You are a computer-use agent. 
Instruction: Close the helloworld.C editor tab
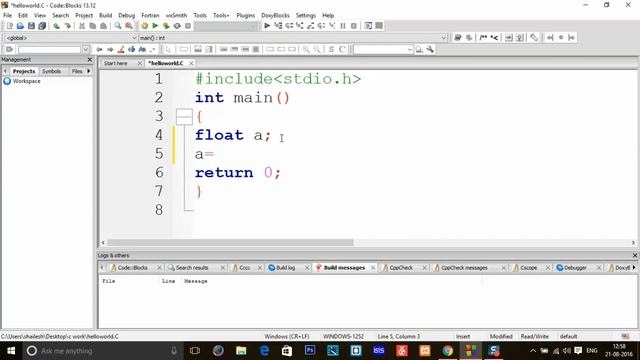[191, 63]
